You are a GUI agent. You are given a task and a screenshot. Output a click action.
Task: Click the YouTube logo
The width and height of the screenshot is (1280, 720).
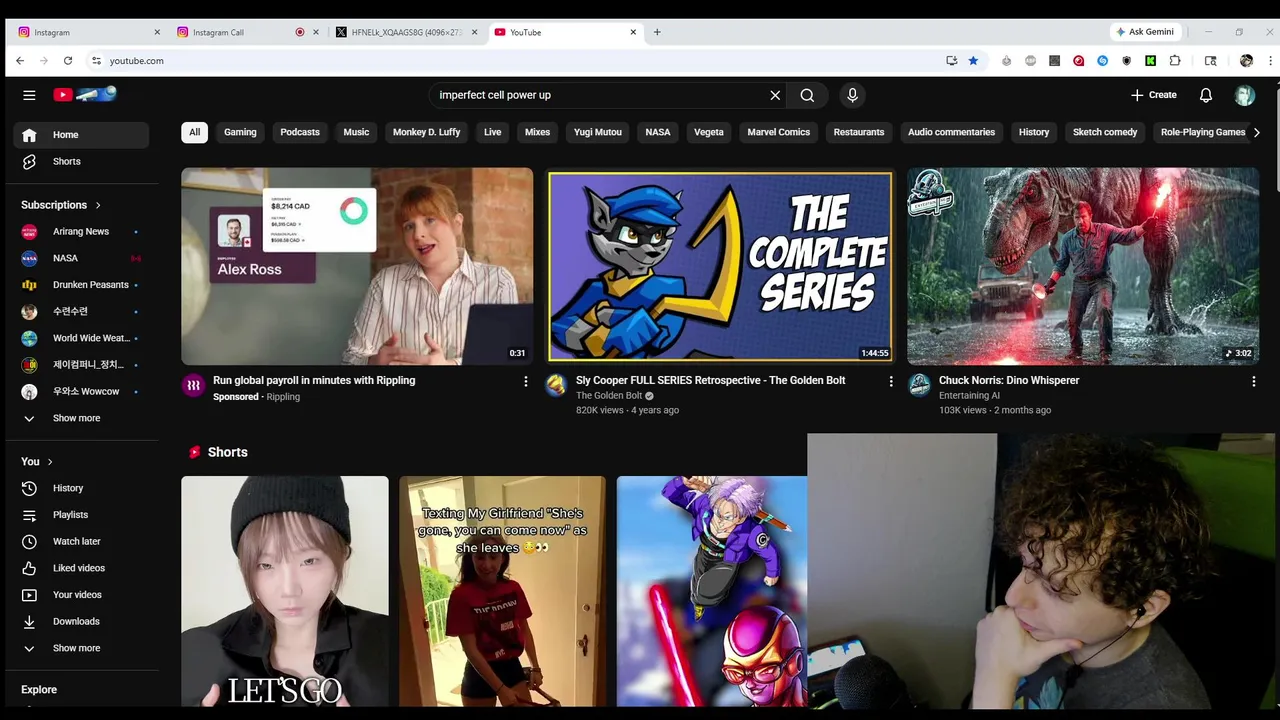85,95
